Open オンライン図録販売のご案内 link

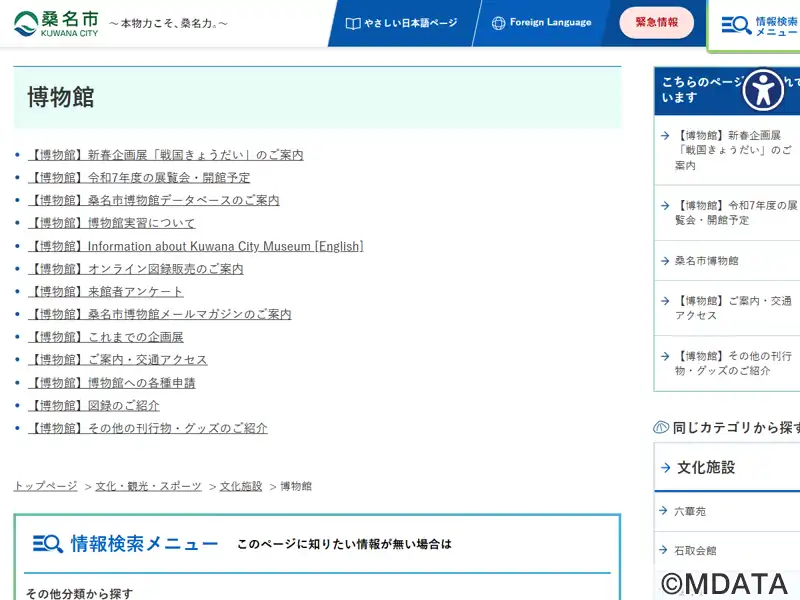tap(136, 269)
